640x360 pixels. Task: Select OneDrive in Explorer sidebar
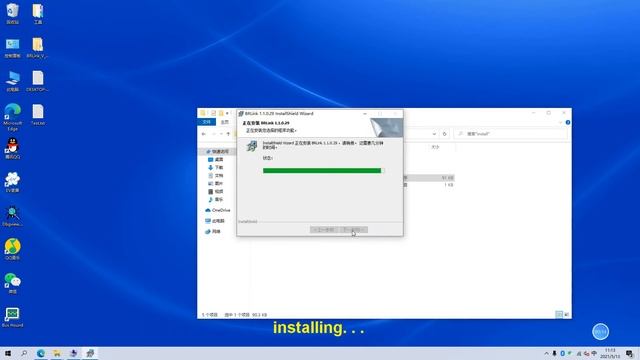tap(218, 210)
